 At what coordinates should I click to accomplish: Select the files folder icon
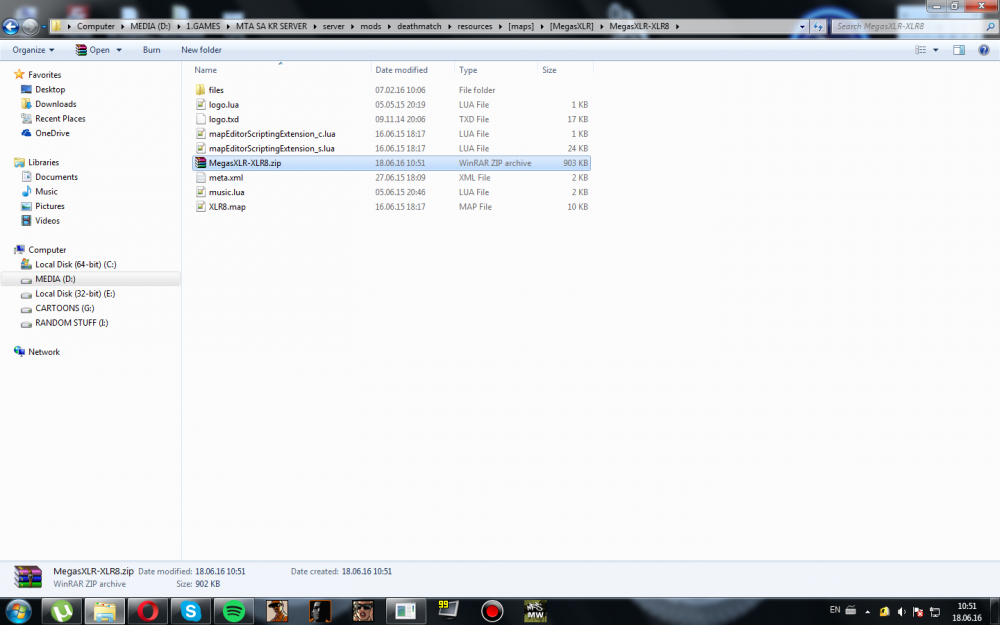coord(200,90)
